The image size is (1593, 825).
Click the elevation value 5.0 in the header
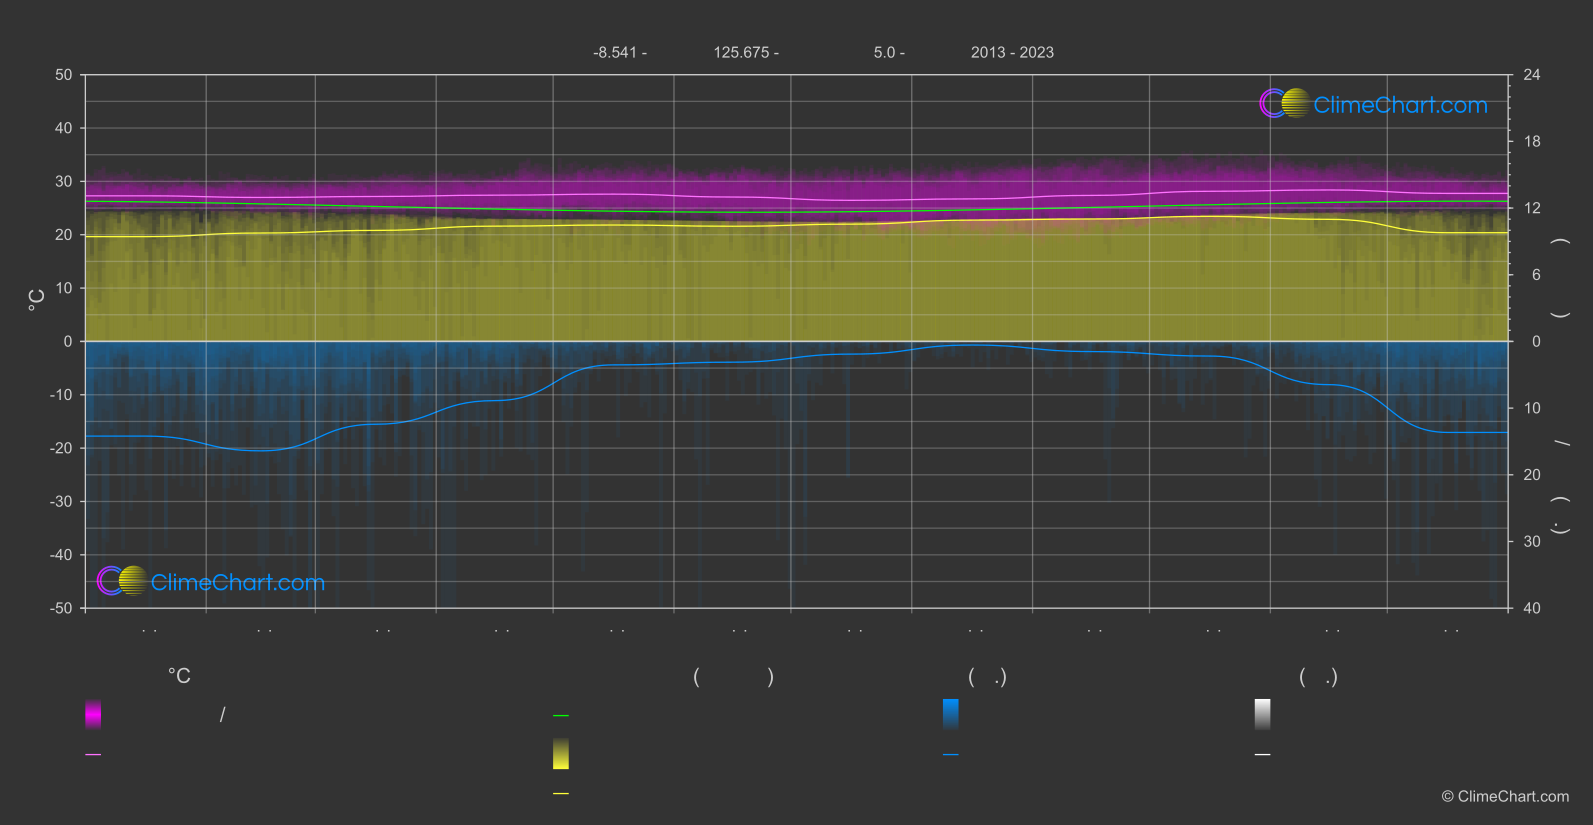[884, 52]
